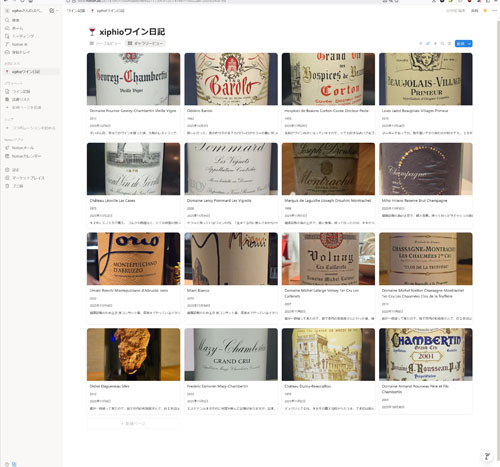Open the three-dots page menu

coord(494,11)
